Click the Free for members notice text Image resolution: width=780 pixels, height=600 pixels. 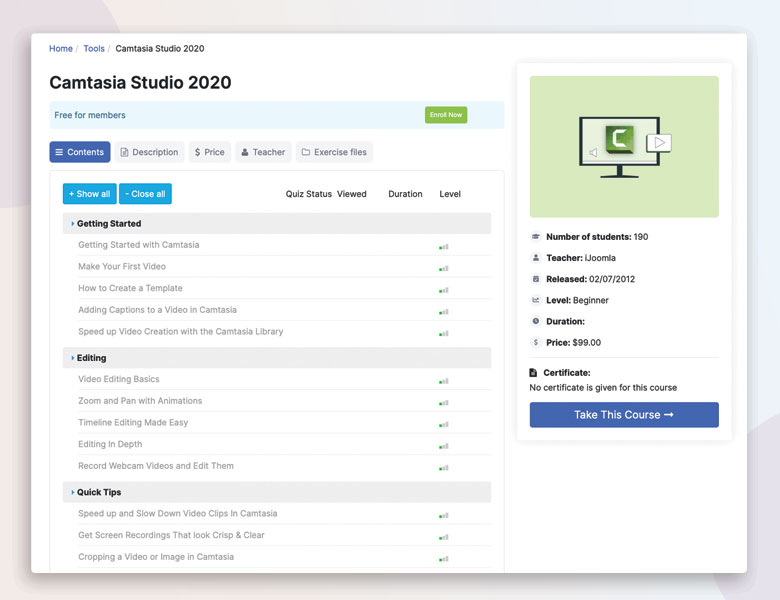[90, 115]
